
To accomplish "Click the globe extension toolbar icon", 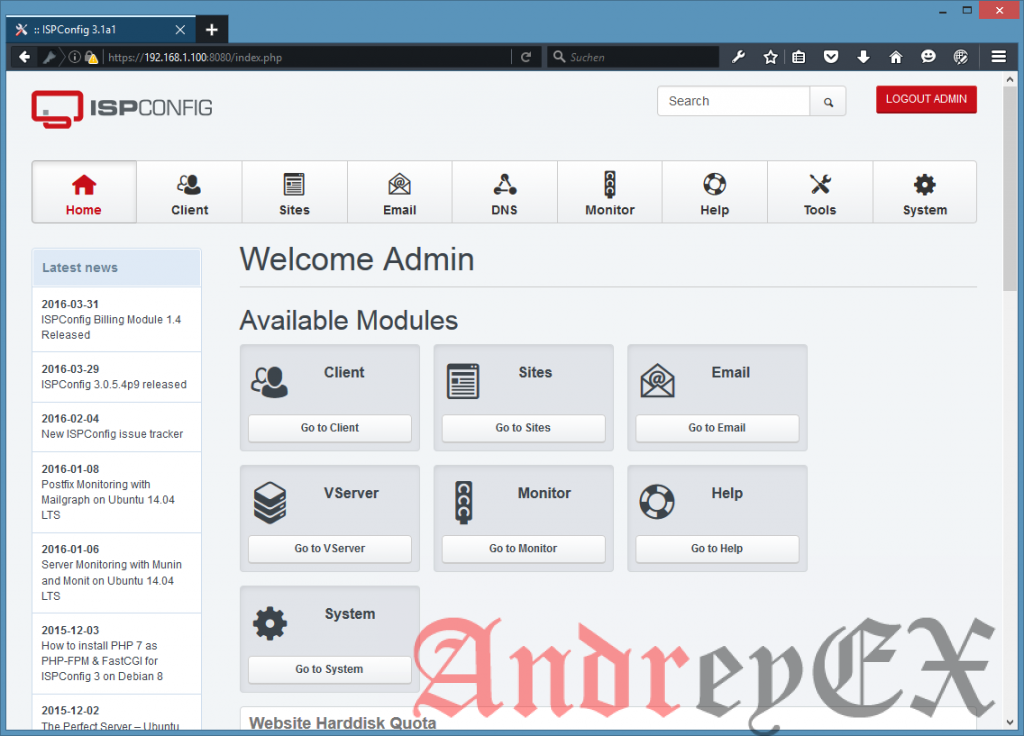I will (x=961, y=57).
